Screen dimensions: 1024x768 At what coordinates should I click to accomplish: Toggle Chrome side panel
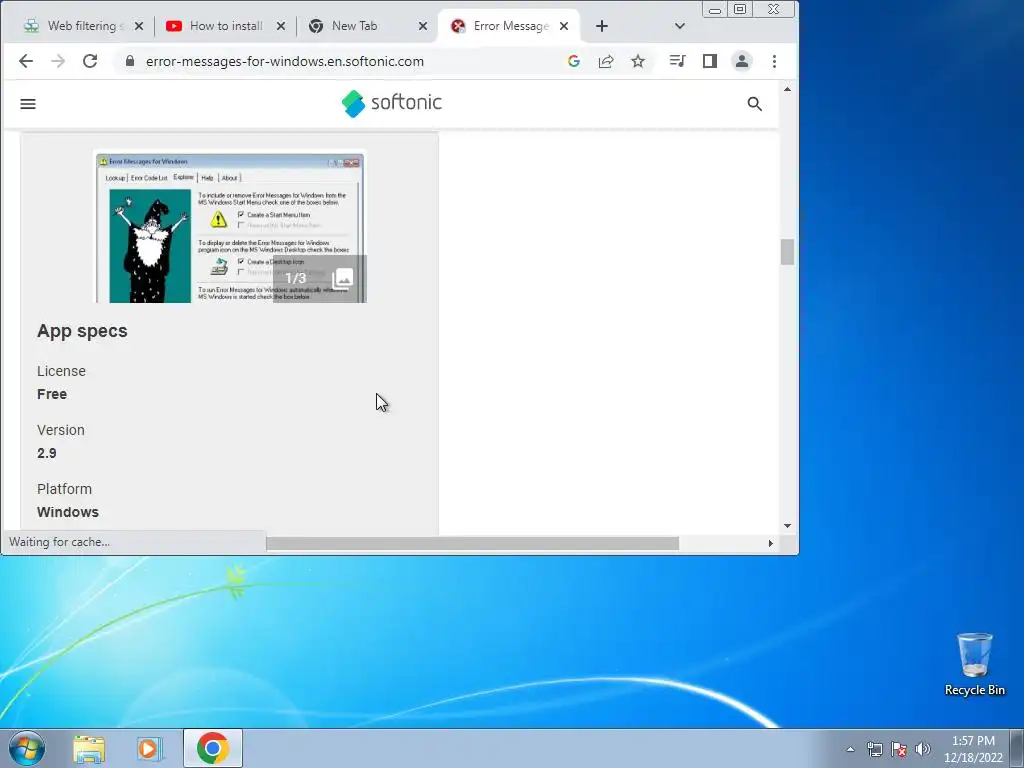click(x=710, y=61)
